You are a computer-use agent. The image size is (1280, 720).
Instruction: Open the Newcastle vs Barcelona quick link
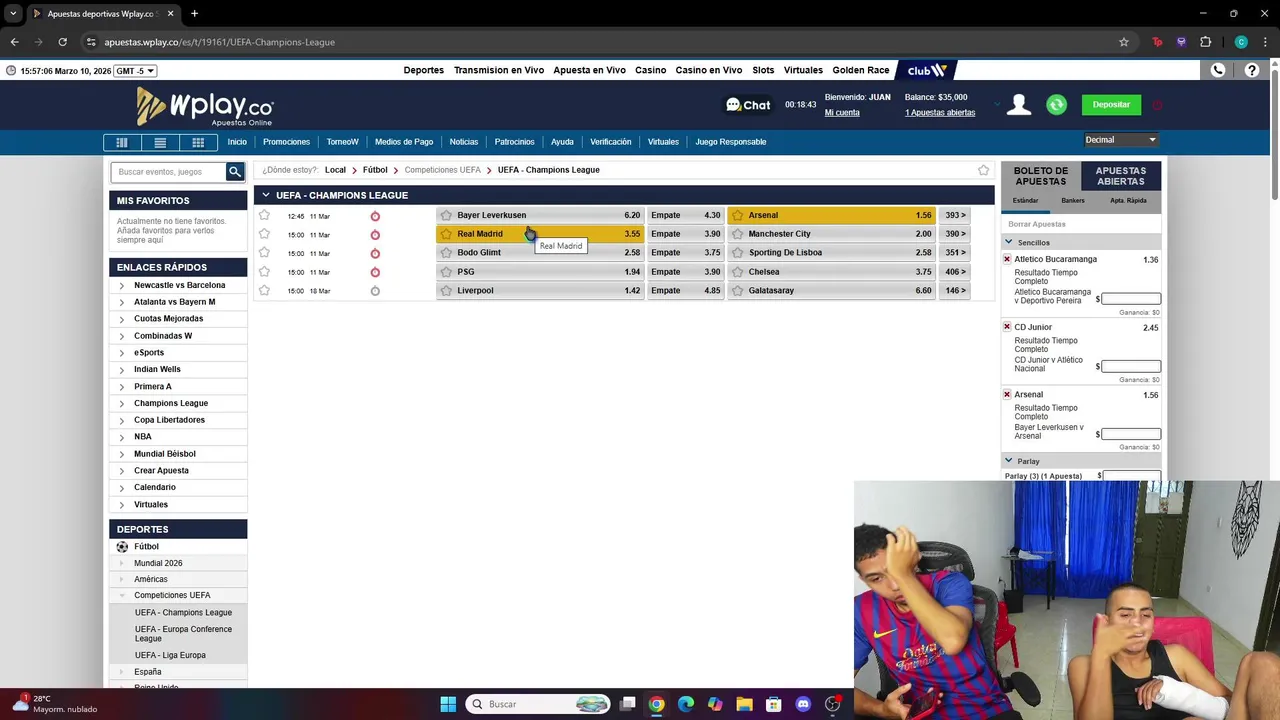180,285
